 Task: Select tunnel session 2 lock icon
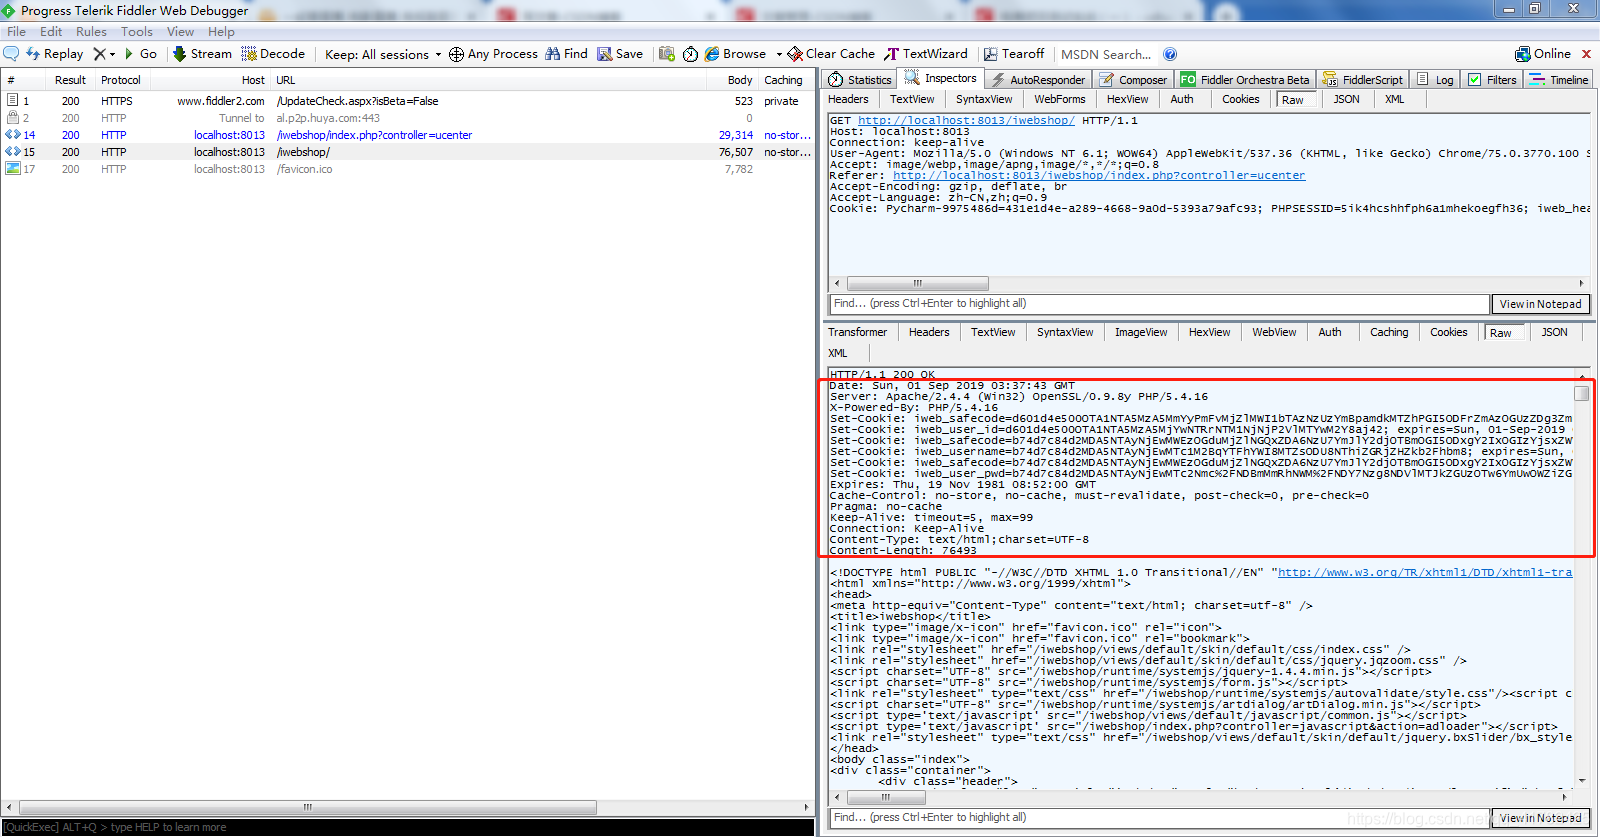pyautogui.click(x=13, y=118)
